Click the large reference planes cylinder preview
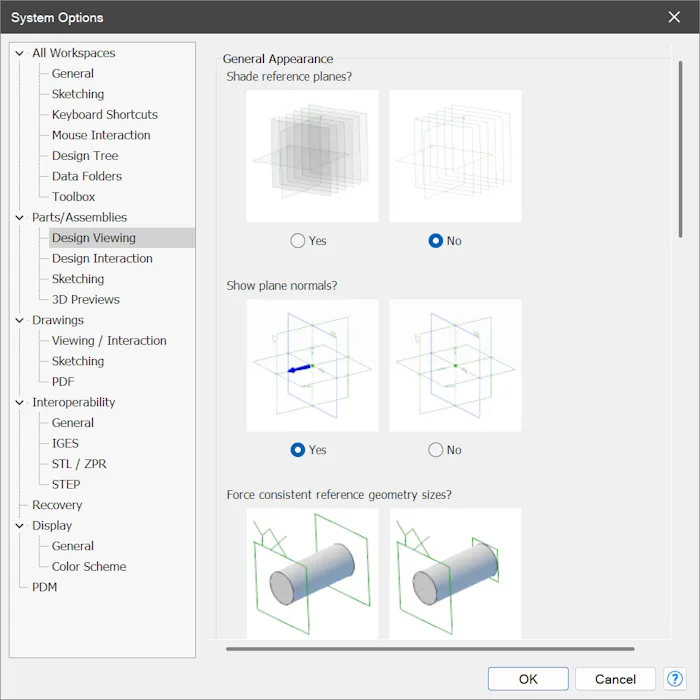 tap(312, 573)
